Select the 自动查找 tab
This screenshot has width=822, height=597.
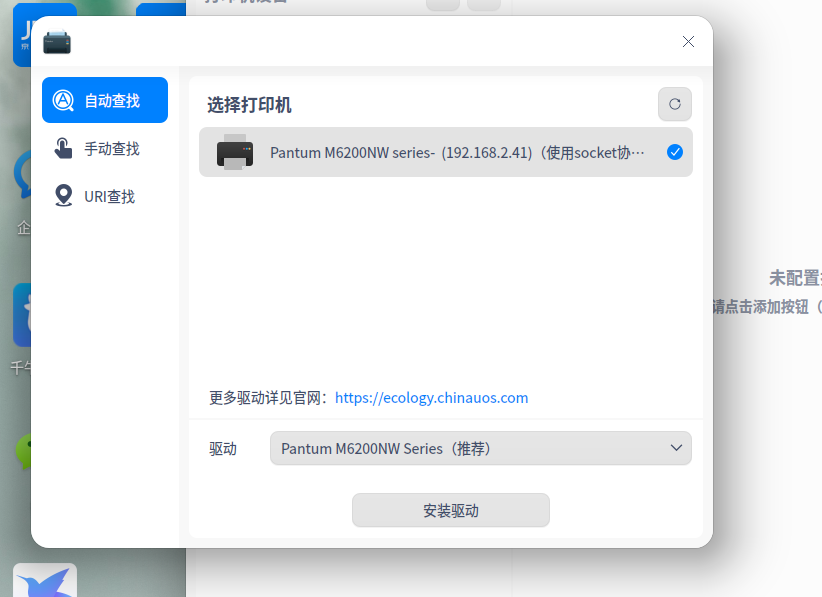105,100
